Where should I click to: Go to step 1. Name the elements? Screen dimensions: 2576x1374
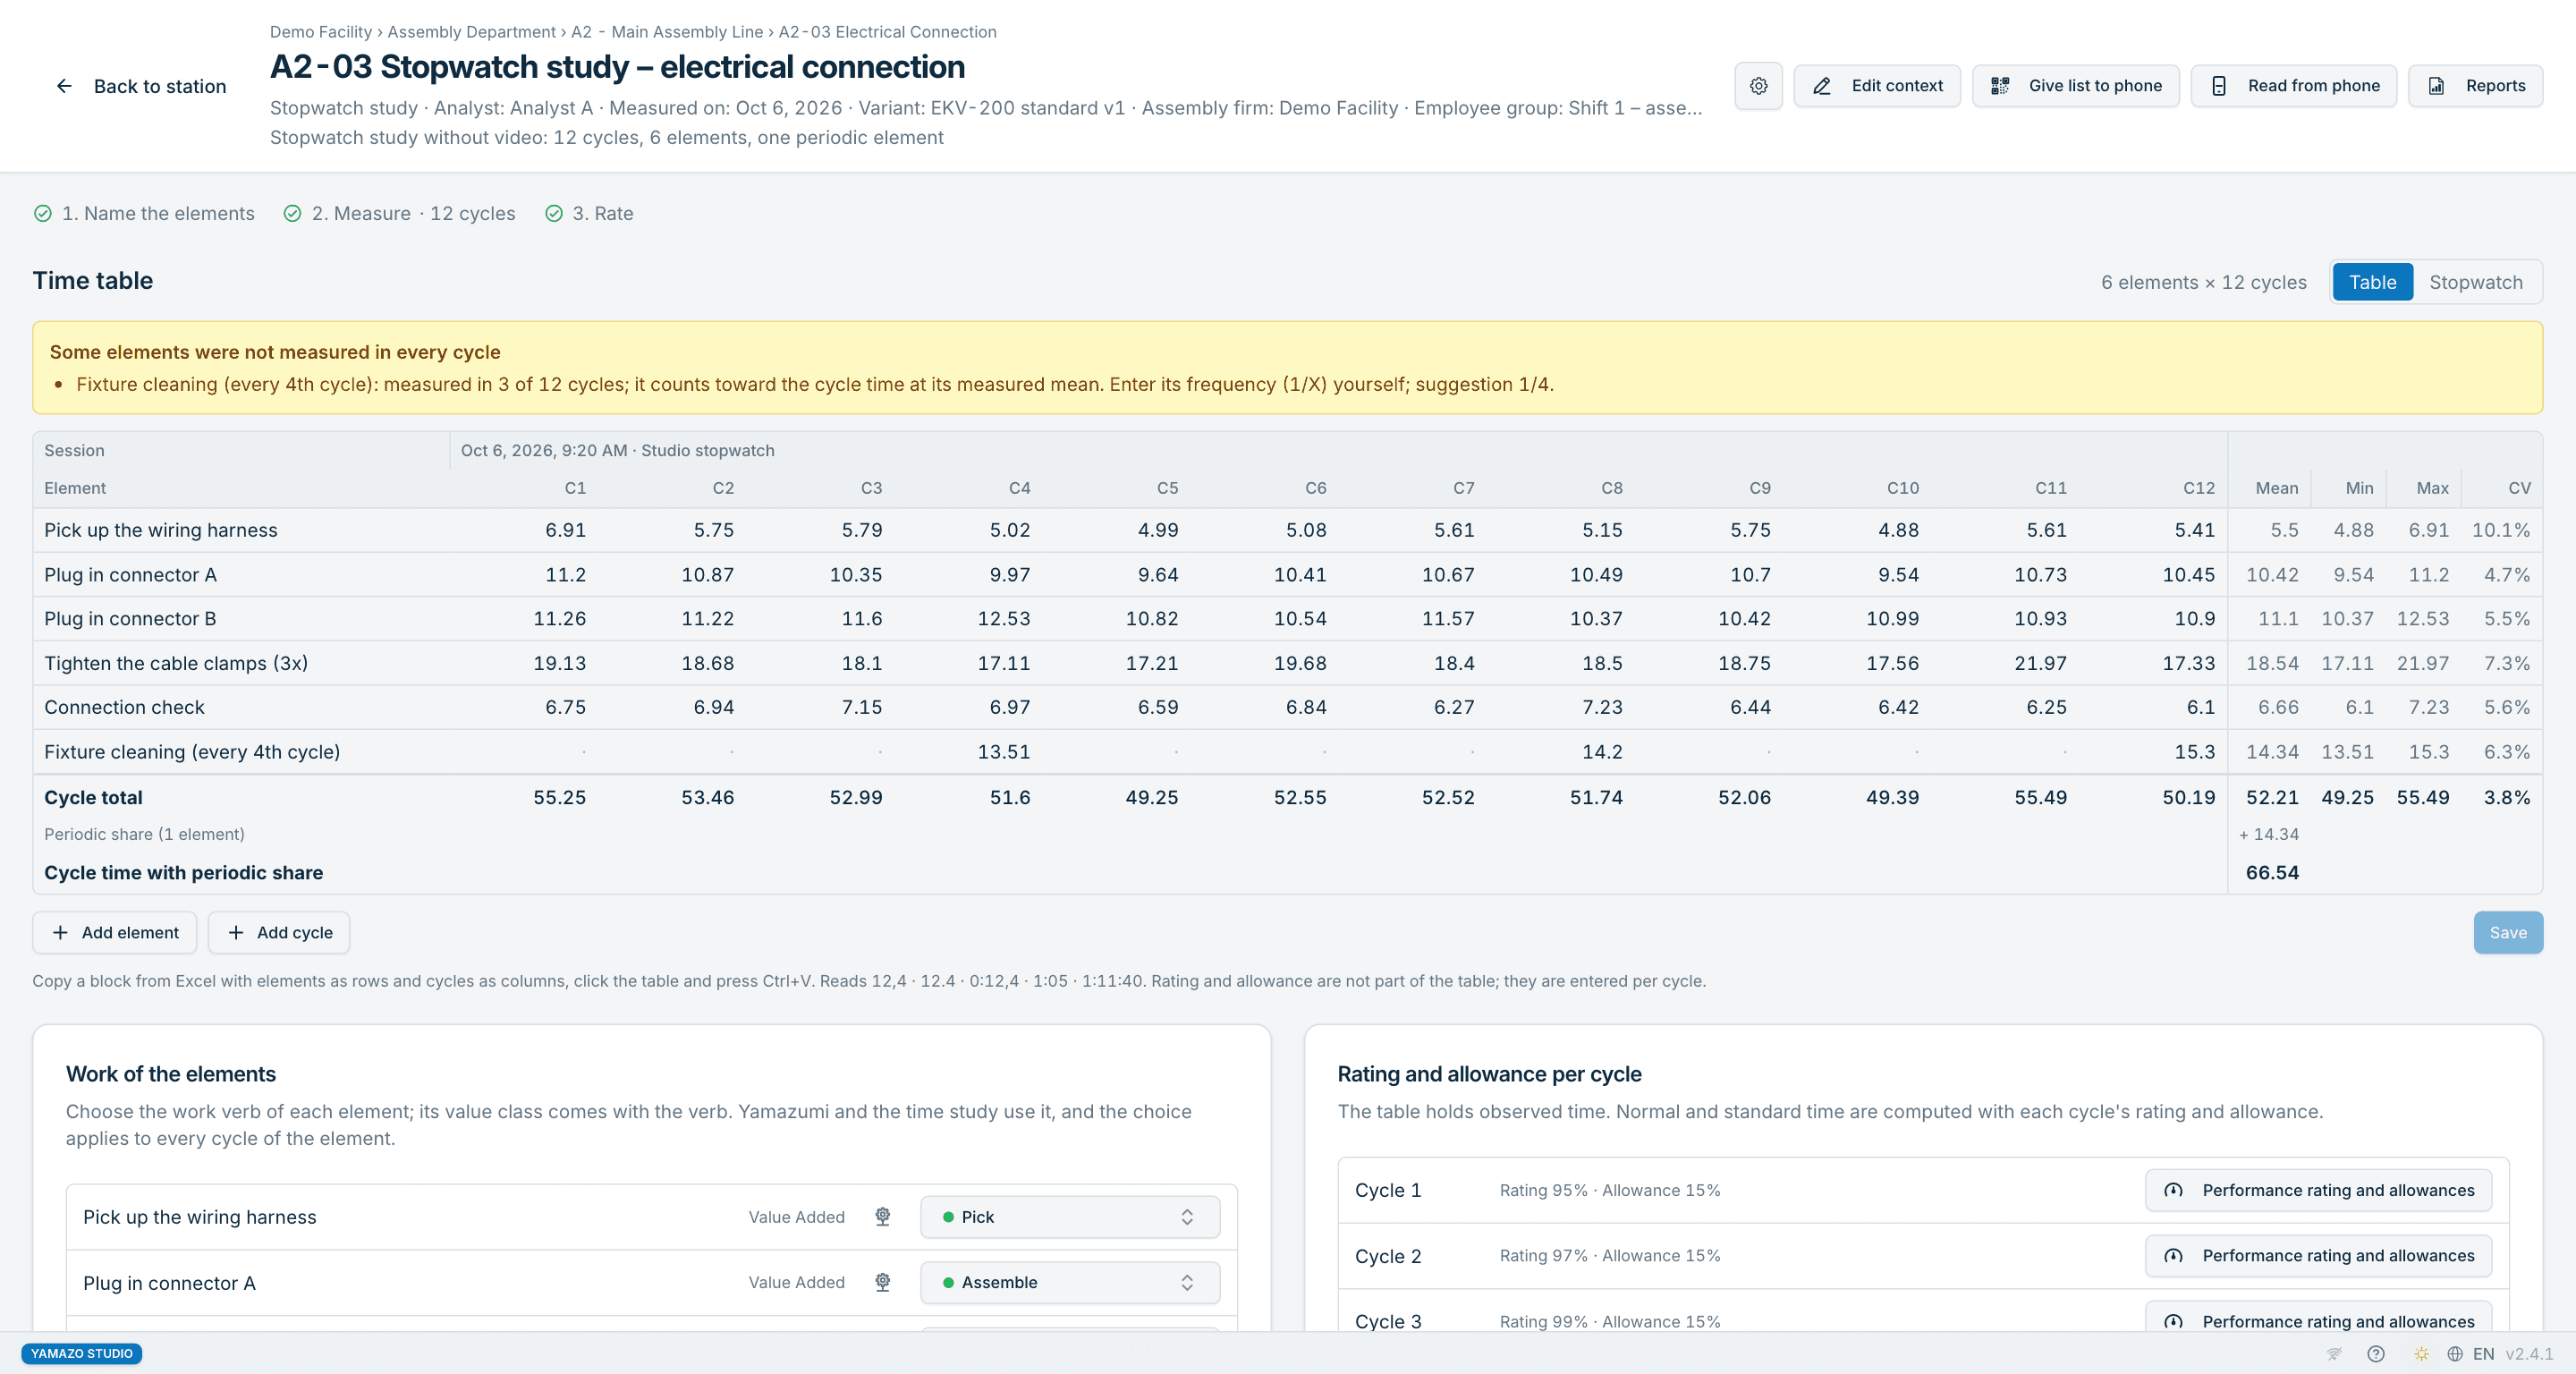point(145,213)
